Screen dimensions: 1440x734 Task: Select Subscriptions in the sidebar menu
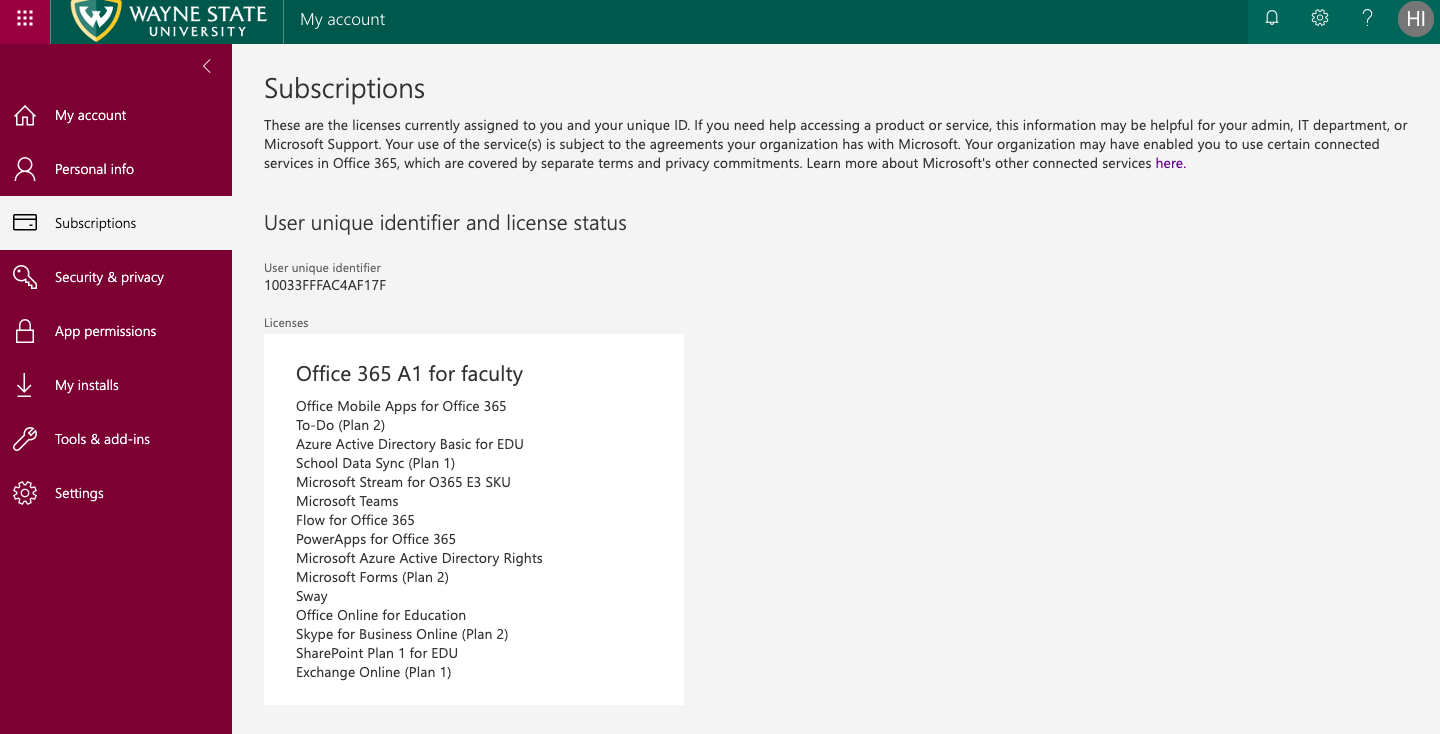pyautogui.click(x=116, y=223)
